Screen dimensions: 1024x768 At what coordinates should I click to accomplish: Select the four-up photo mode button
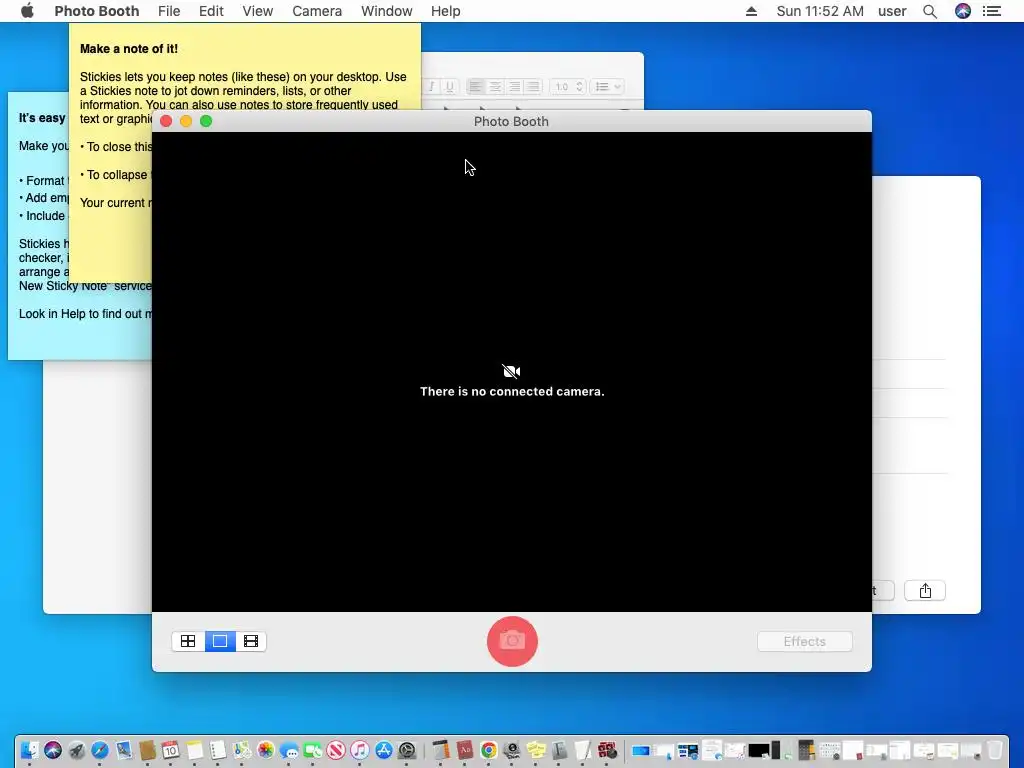[x=188, y=641]
